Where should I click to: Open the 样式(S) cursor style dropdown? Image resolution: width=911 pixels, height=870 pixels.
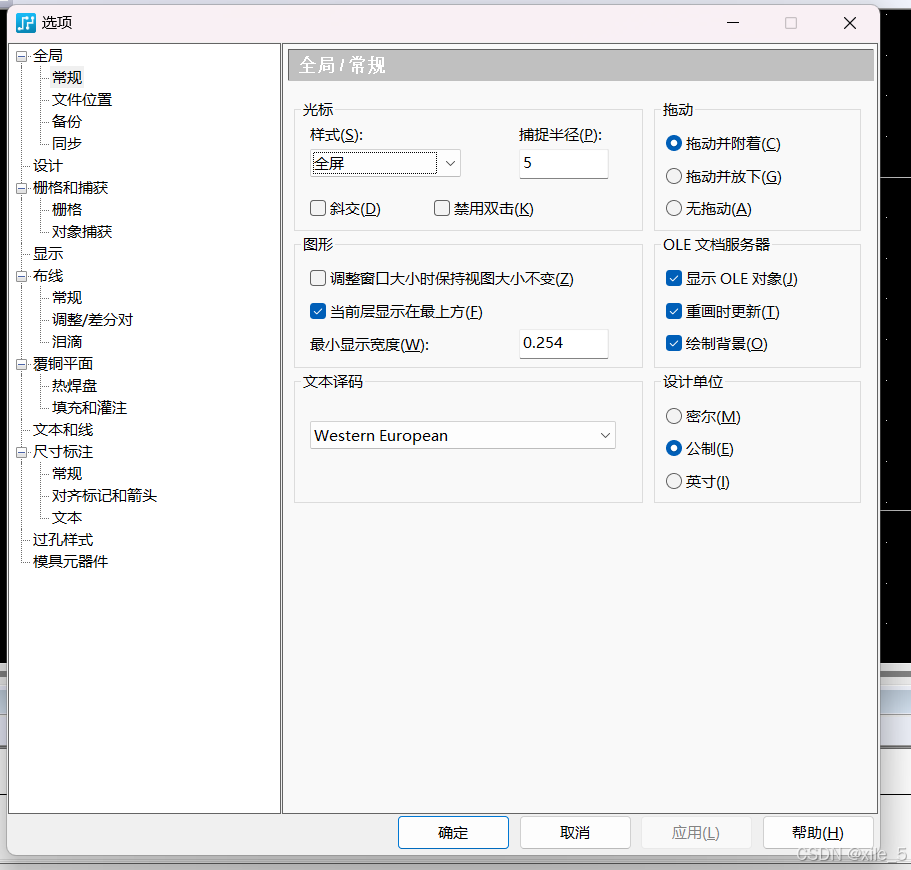(x=447, y=163)
